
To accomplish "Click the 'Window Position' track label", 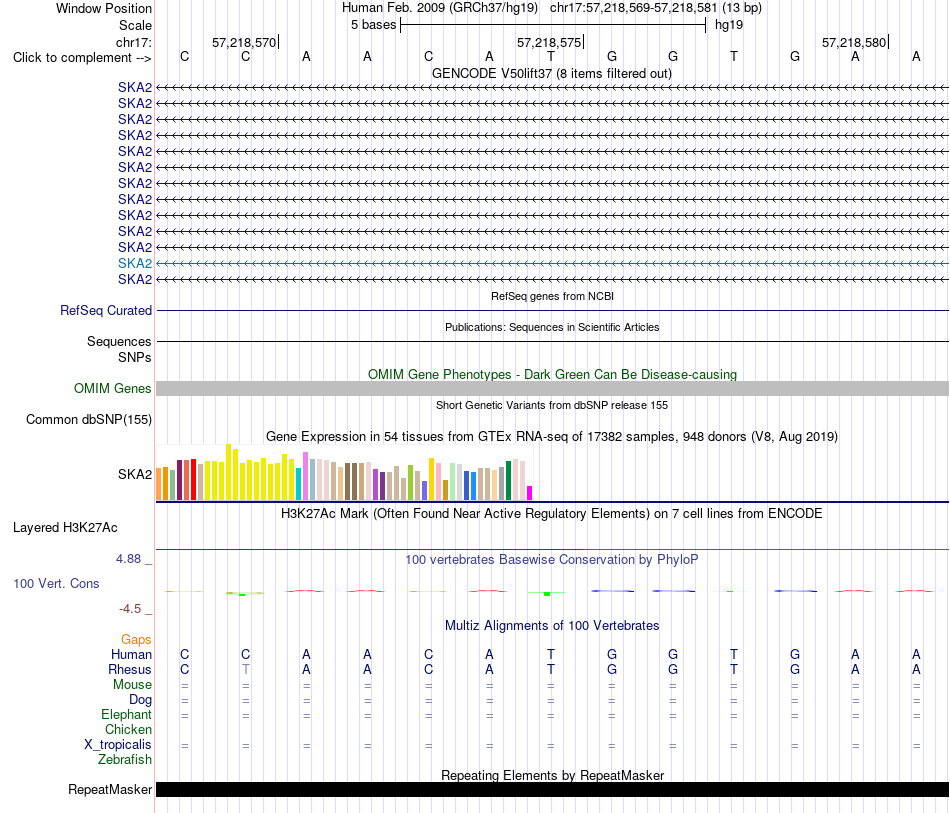I will tap(104, 8).
